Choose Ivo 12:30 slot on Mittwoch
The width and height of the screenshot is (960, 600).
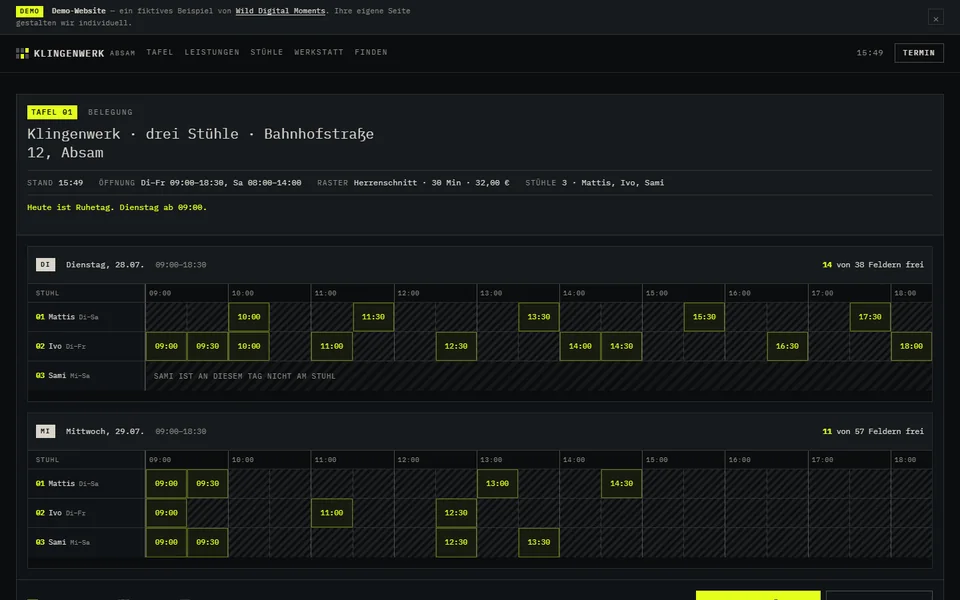pyautogui.click(x=456, y=513)
